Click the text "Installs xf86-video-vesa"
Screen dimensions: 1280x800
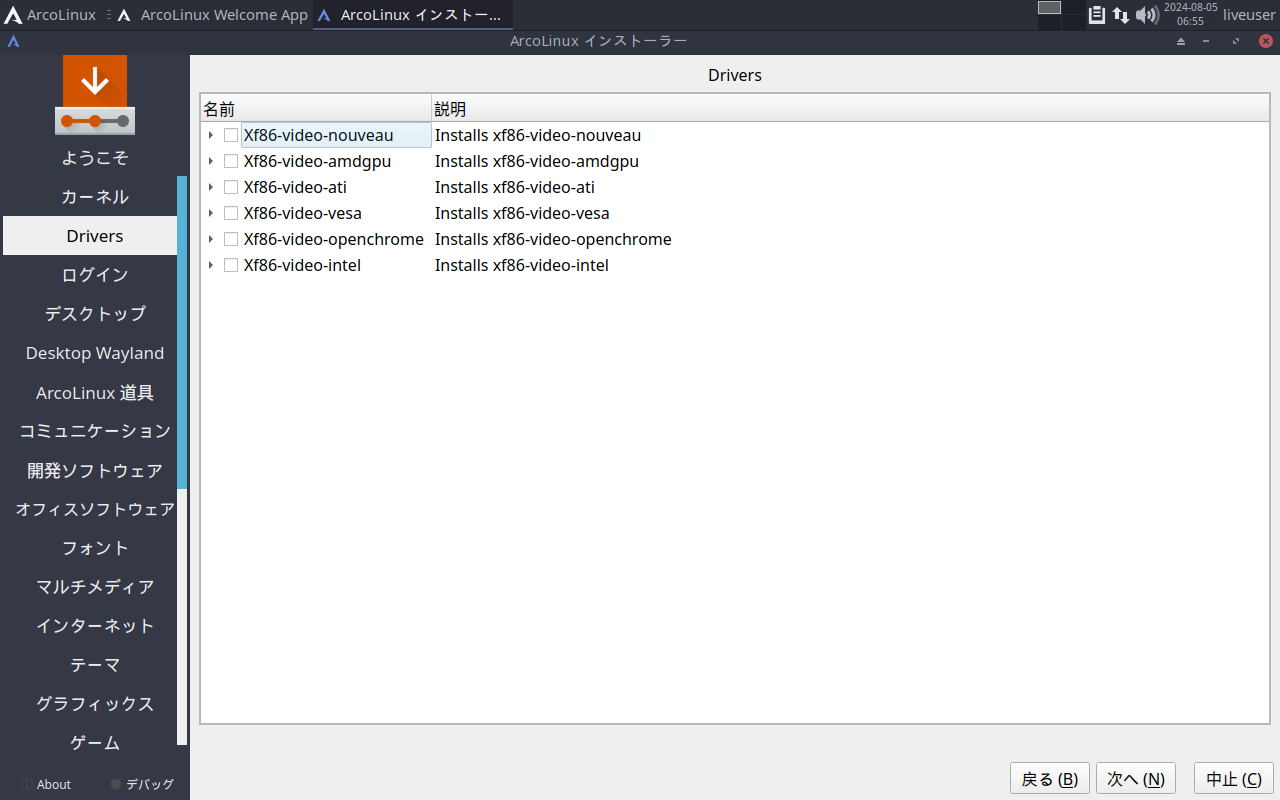point(522,213)
